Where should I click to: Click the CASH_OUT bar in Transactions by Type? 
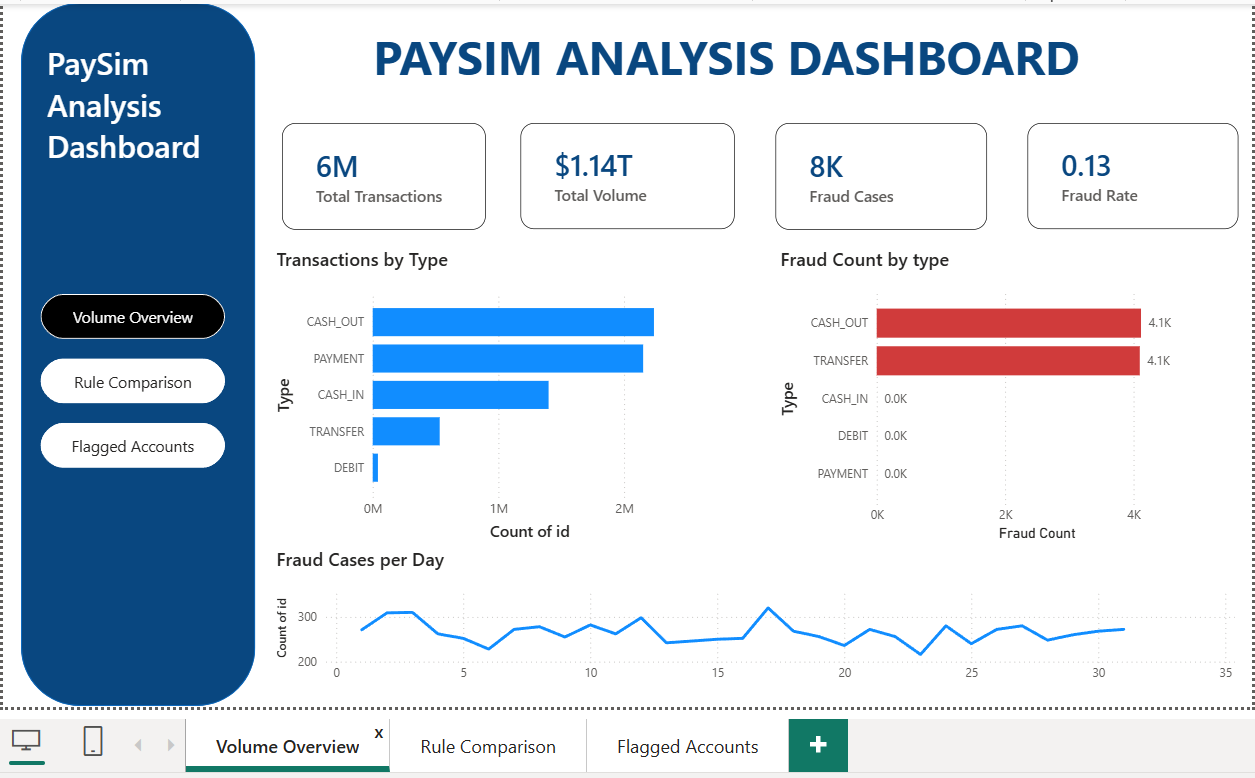coord(513,322)
